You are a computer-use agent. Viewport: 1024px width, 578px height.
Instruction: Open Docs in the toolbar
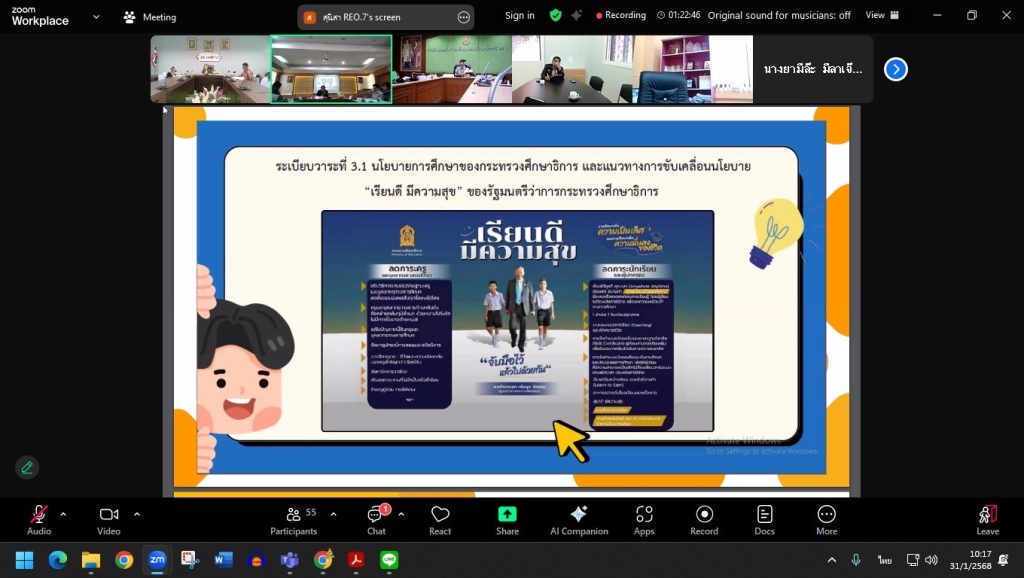(x=765, y=520)
